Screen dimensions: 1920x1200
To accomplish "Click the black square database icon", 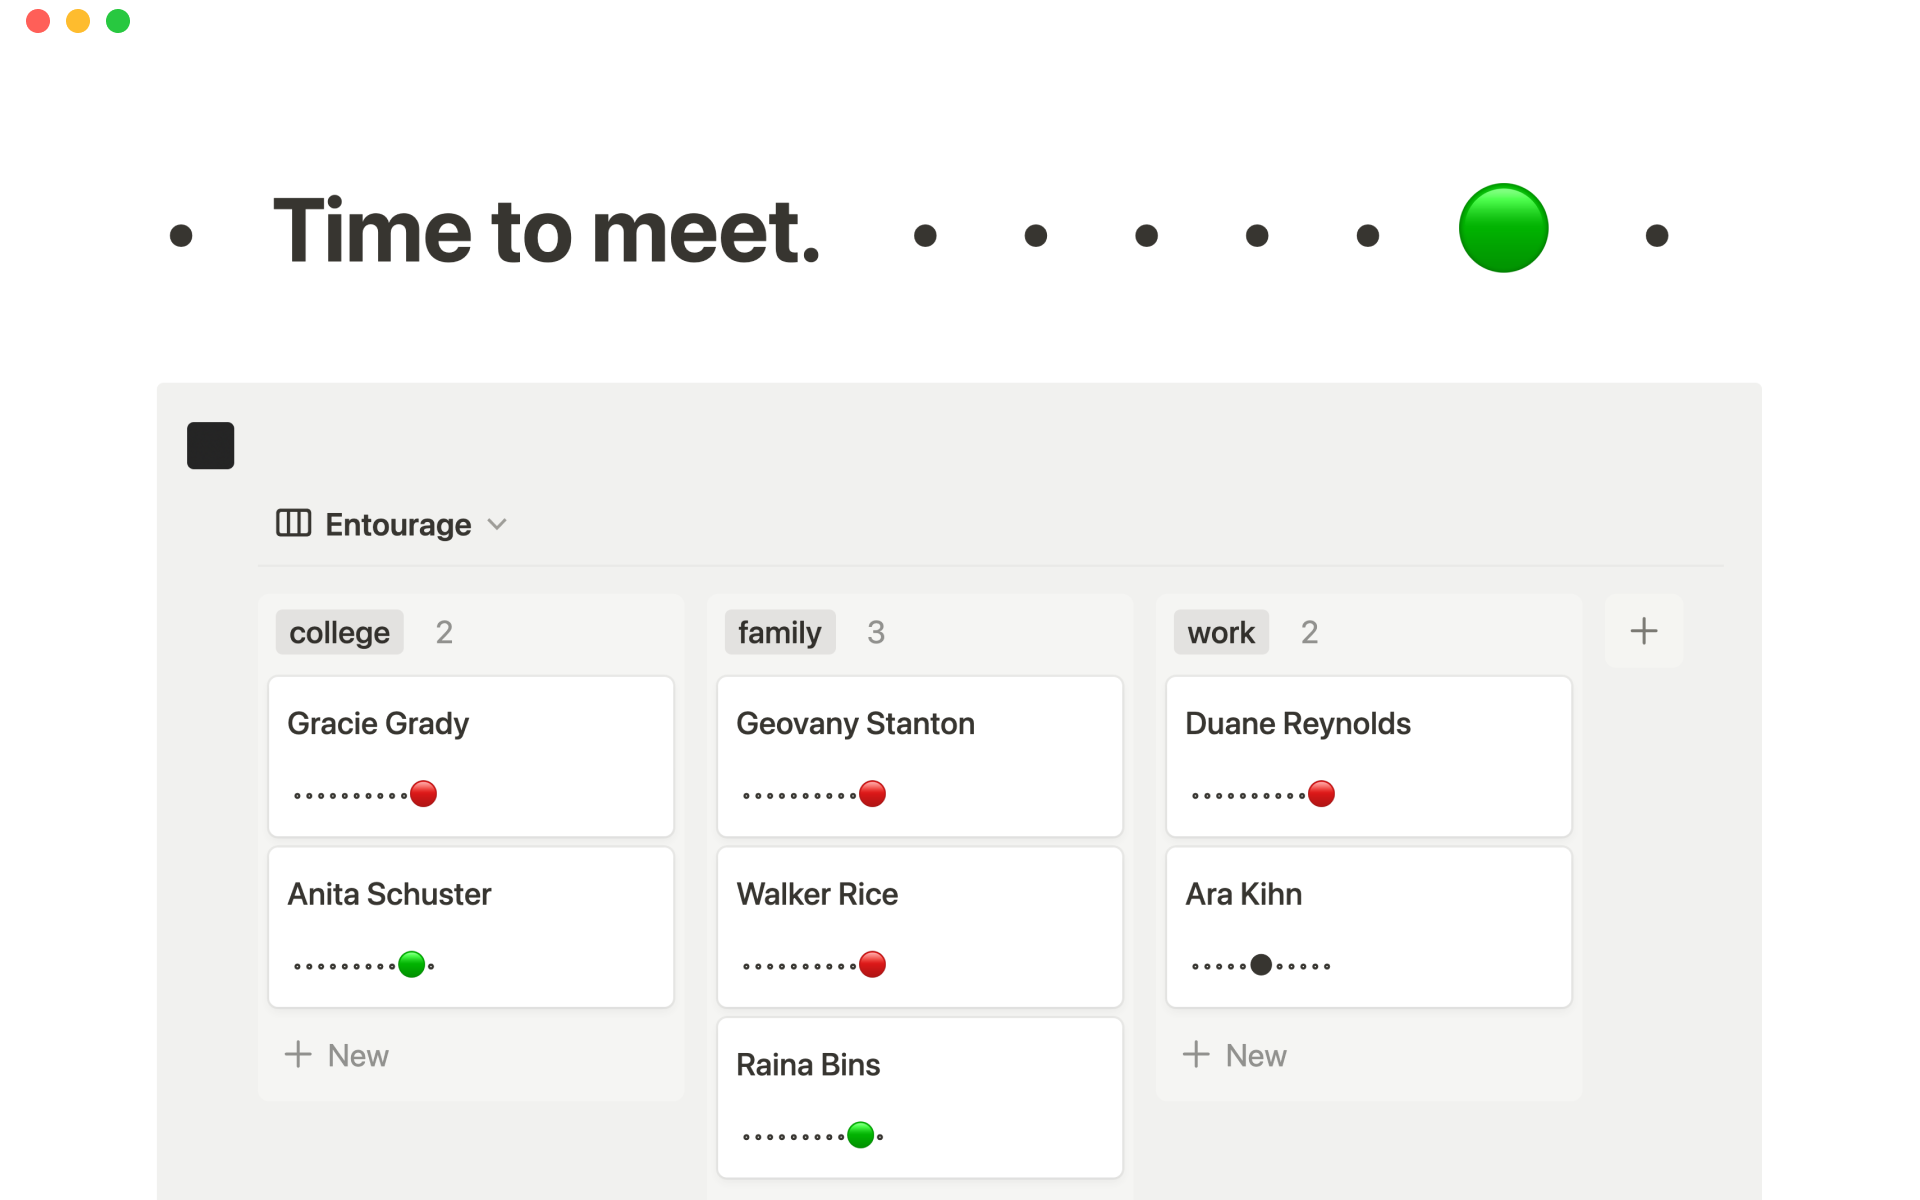I will [210, 445].
